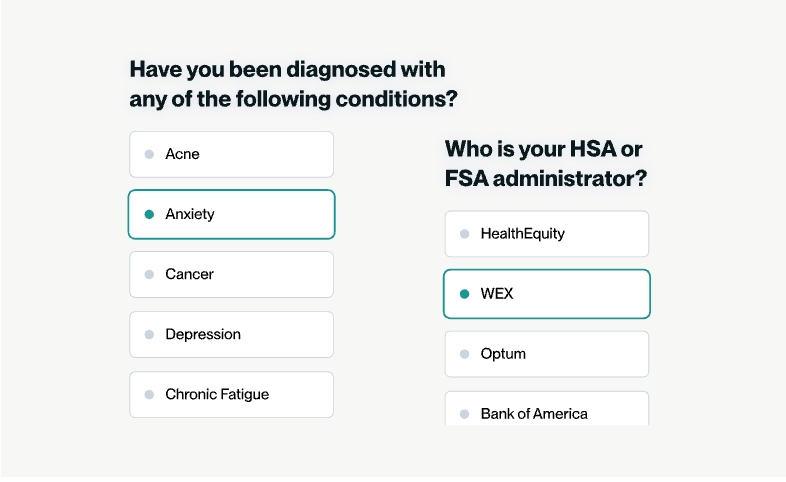Choose the Depression radio dot
Screen dimensions: 786x482
coord(149,334)
